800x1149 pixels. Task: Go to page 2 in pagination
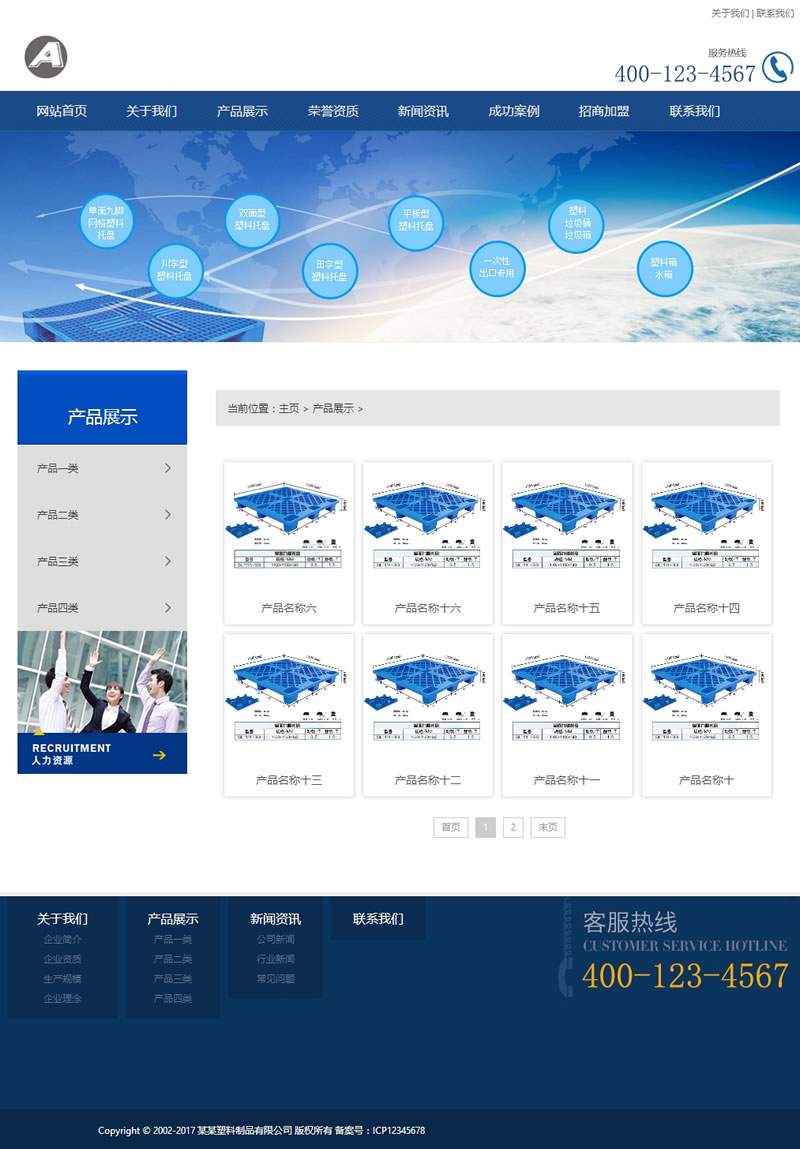tap(513, 827)
